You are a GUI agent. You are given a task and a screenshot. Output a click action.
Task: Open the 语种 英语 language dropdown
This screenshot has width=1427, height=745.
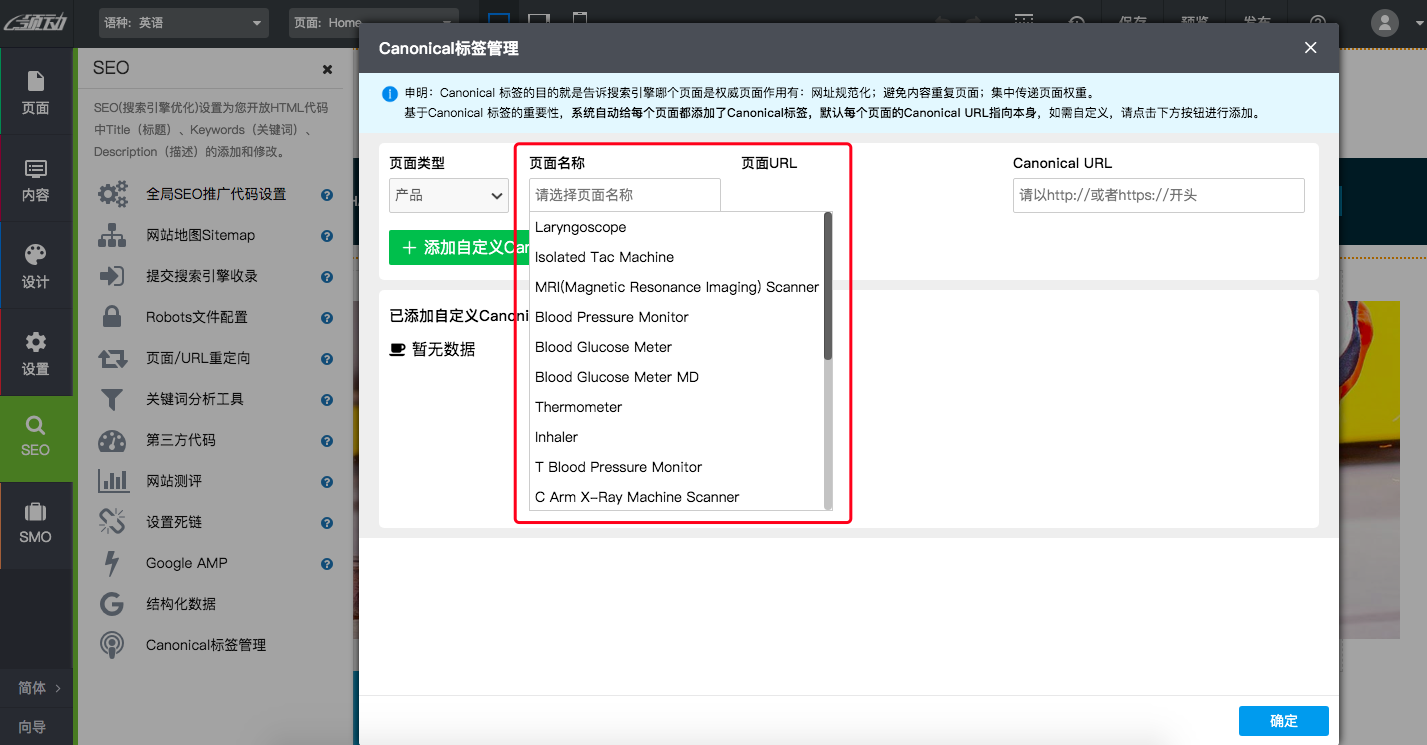click(x=184, y=22)
